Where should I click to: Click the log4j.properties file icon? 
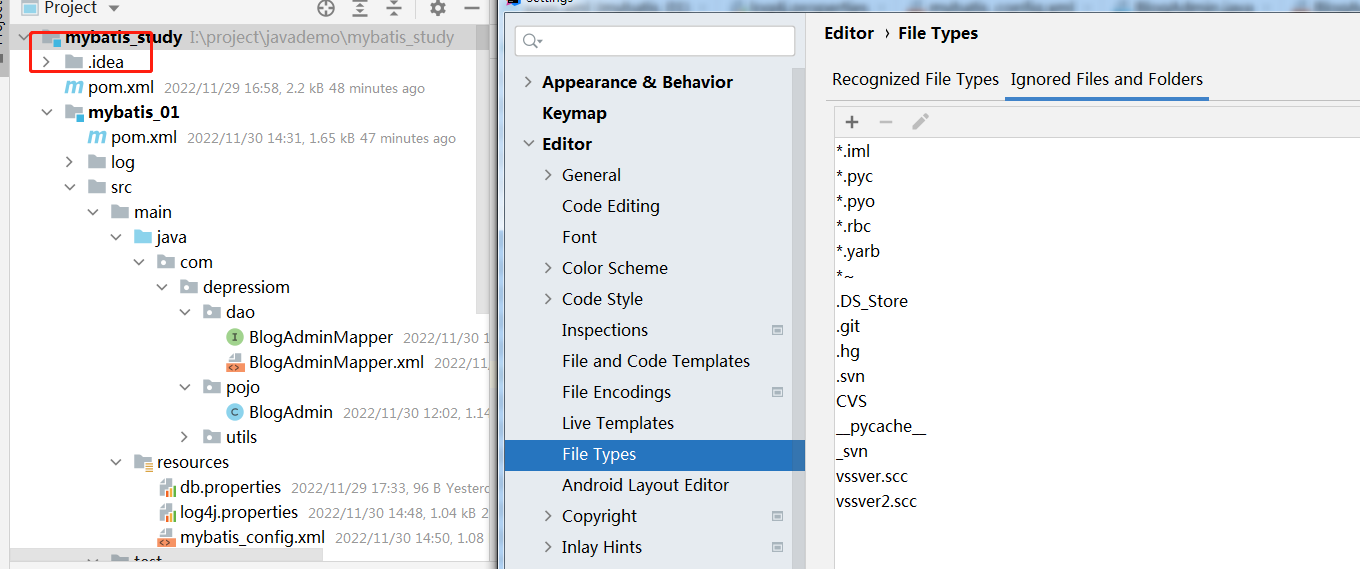pyautogui.click(x=167, y=513)
